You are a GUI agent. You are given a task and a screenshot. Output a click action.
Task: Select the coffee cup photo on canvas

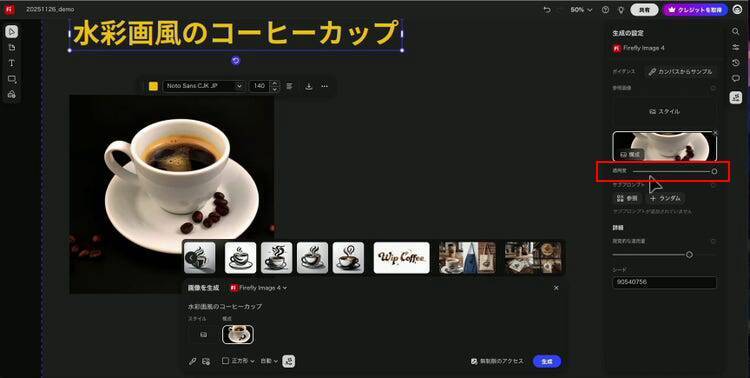(172, 194)
